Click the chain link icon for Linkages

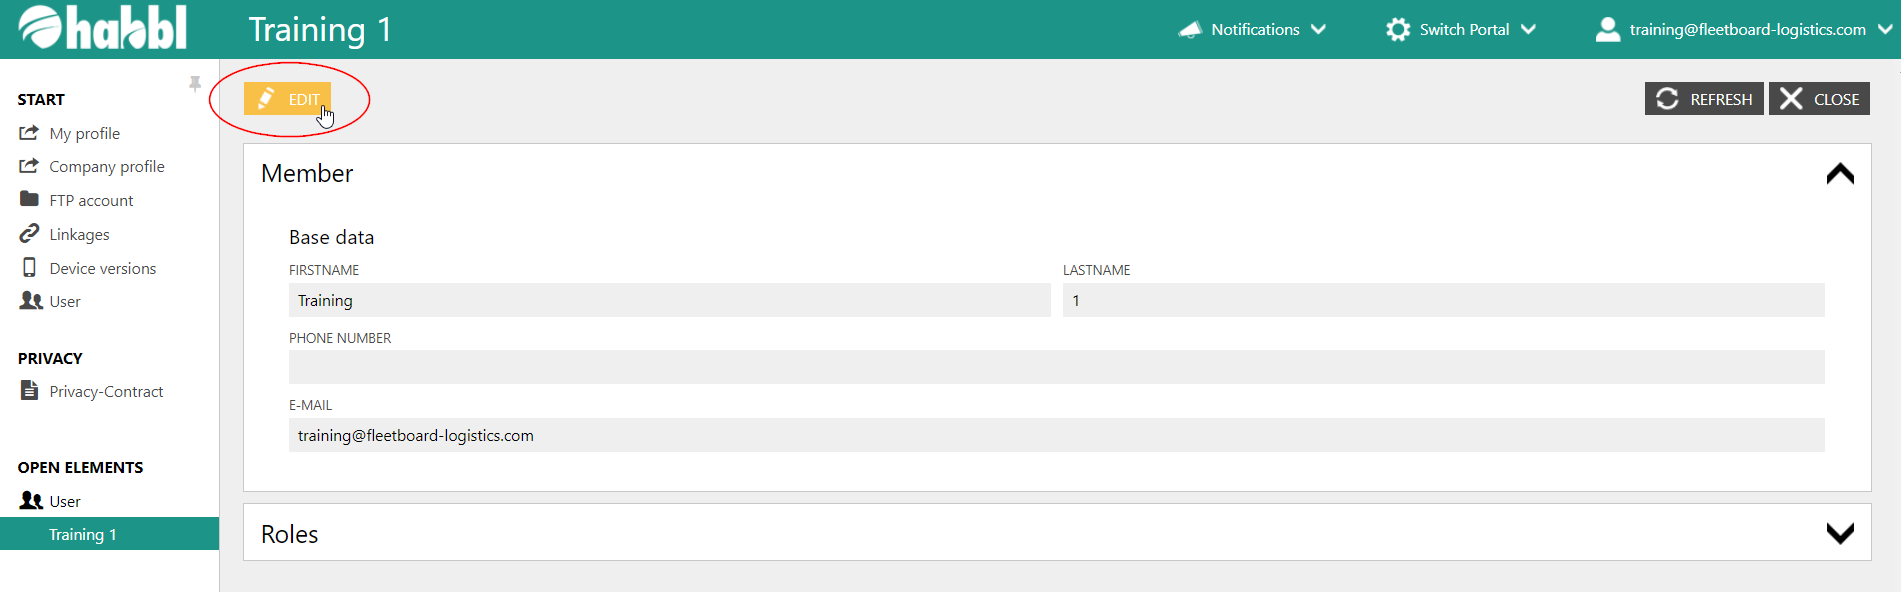pyautogui.click(x=29, y=234)
